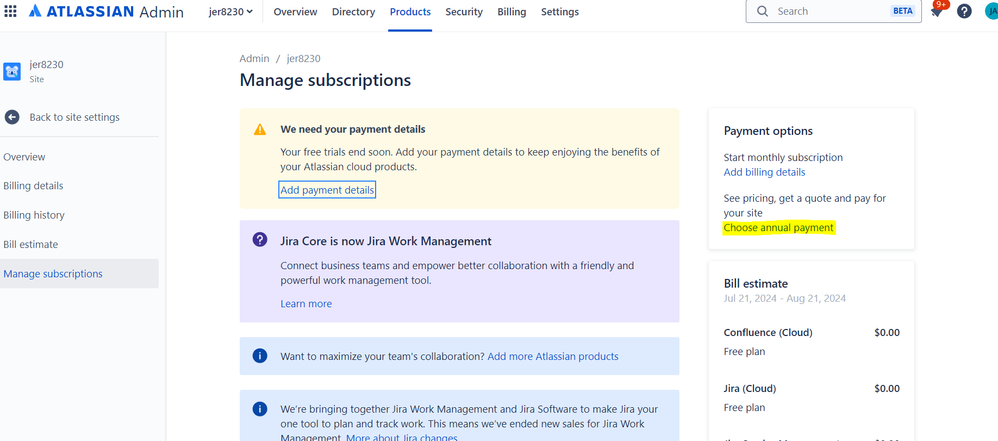
Task: Click into the Search field
Action: [833, 11]
